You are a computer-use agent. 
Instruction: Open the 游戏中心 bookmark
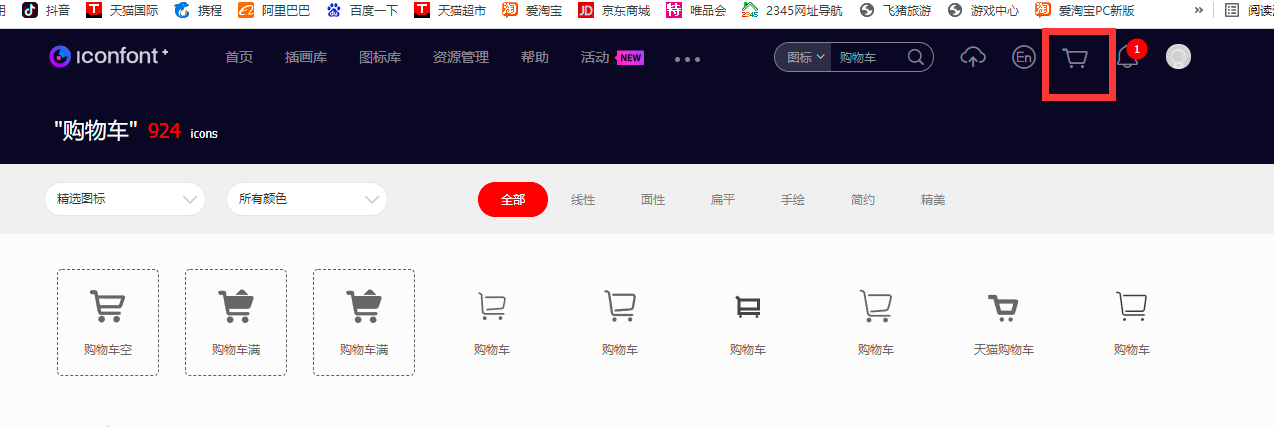[x=983, y=11]
